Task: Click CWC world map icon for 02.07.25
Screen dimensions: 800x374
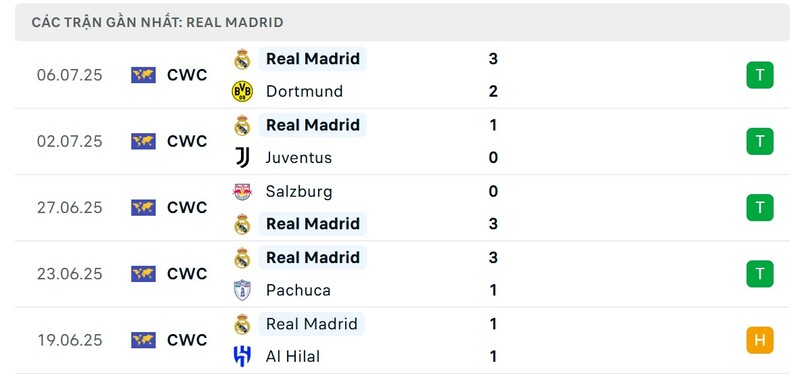Action: (x=143, y=141)
